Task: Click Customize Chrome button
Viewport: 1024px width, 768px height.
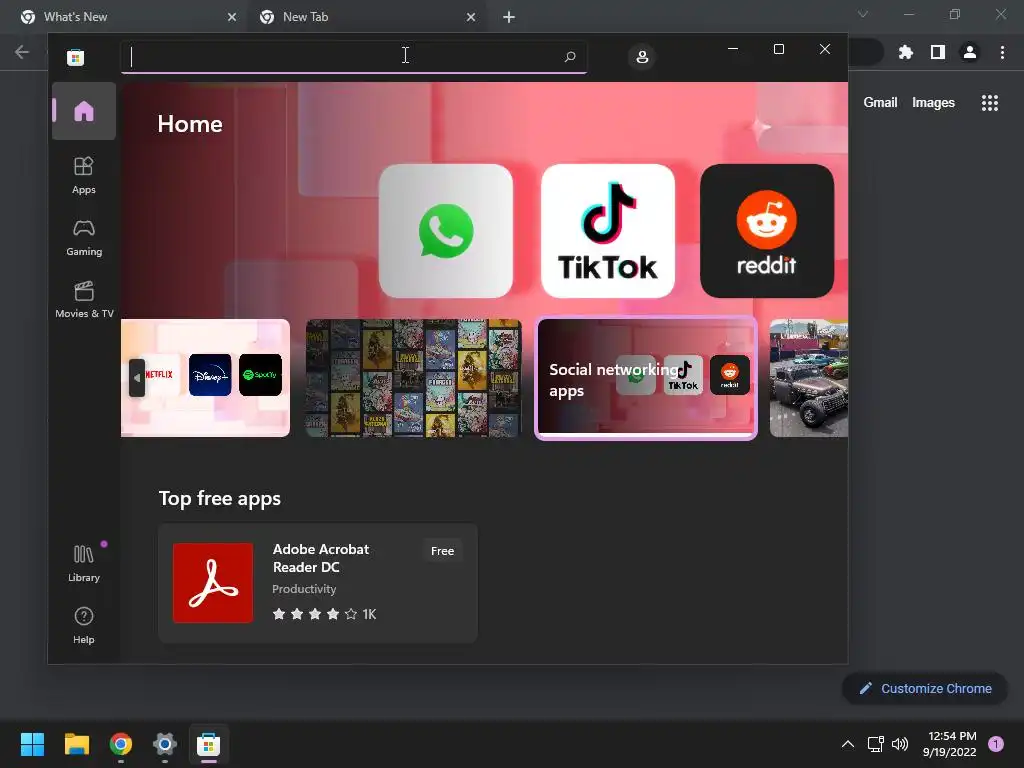Action: (925, 688)
